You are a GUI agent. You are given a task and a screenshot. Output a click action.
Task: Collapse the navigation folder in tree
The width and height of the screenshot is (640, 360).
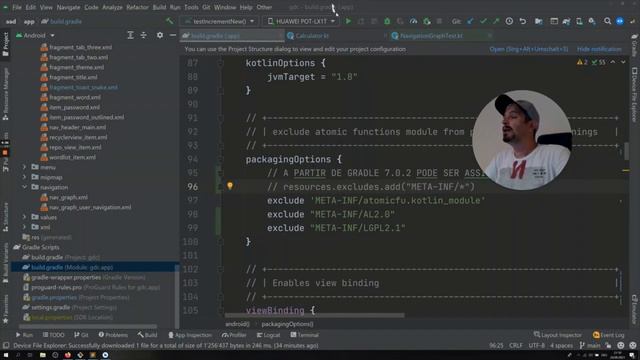(24, 187)
